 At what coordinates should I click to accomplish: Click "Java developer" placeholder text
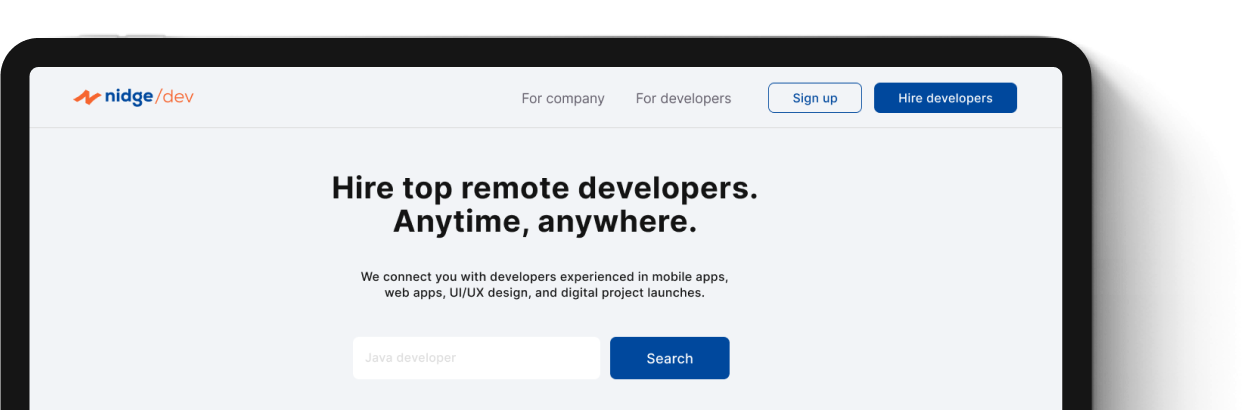pyautogui.click(x=410, y=358)
